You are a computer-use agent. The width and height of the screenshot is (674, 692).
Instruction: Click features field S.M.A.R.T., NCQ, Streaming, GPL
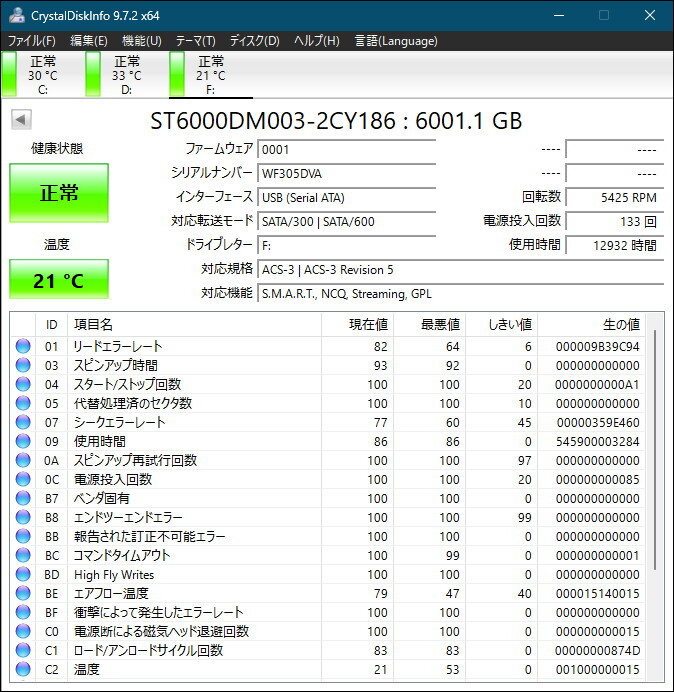pyautogui.click(x=461, y=293)
